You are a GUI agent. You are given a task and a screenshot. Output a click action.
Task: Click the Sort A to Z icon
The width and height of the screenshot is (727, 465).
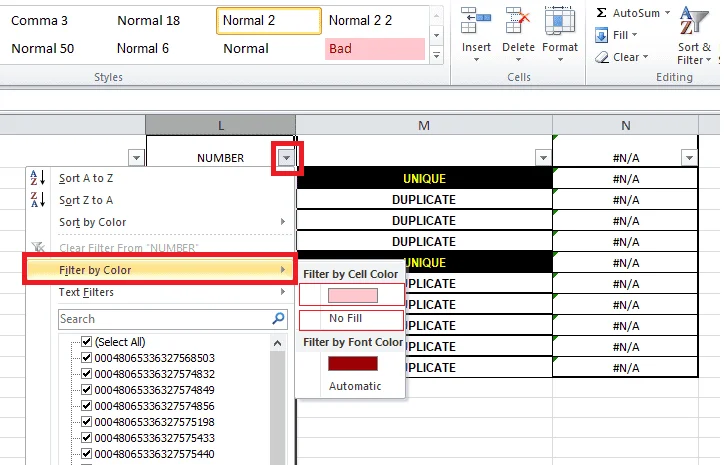point(38,178)
